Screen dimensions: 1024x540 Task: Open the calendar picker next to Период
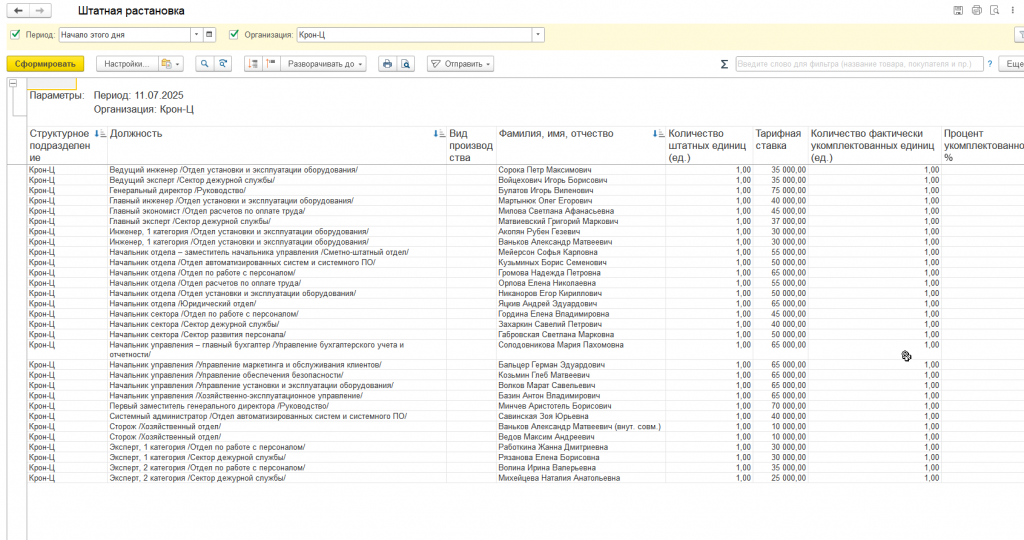[x=210, y=35]
